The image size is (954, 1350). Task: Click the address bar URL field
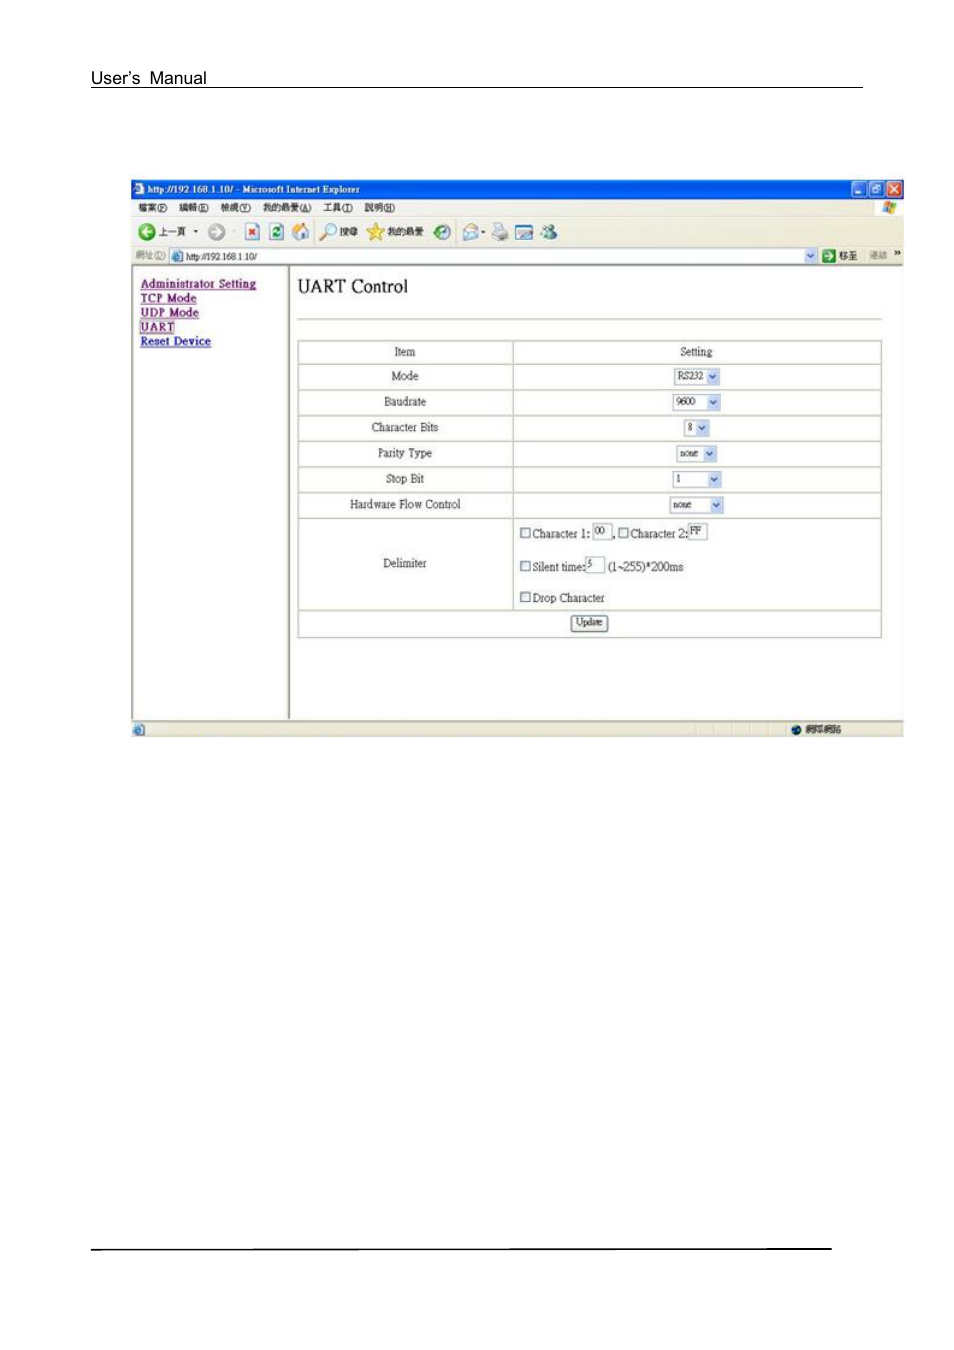pos(494,256)
